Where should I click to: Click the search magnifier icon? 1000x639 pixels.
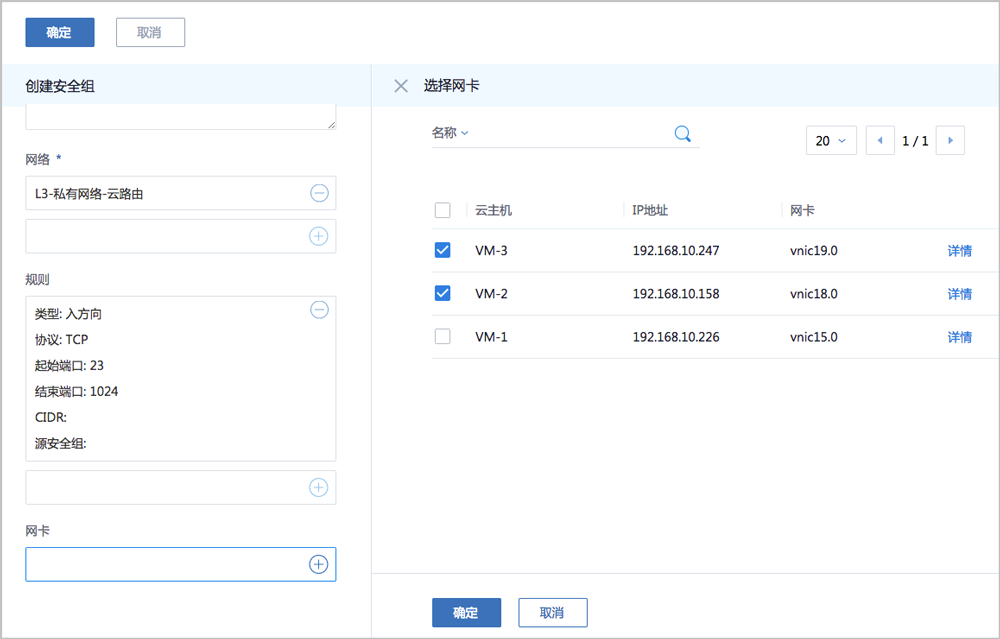(x=683, y=134)
